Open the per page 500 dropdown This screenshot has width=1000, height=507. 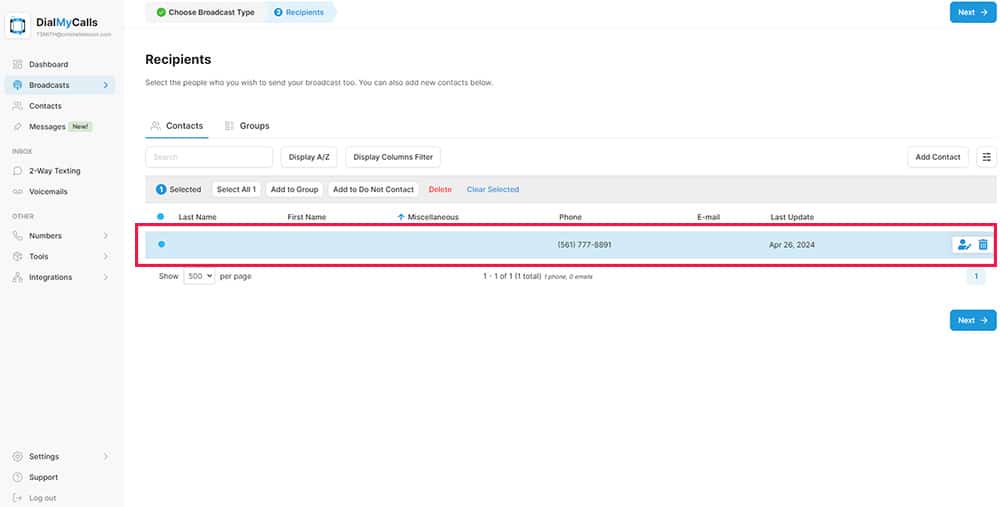point(199,276)
